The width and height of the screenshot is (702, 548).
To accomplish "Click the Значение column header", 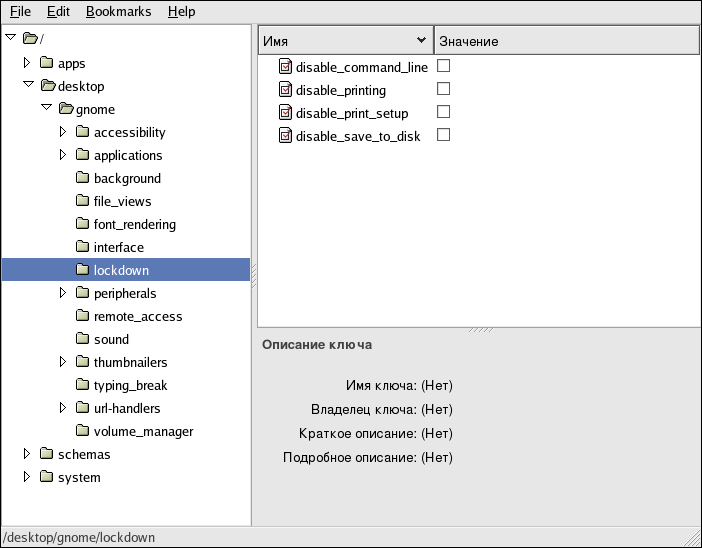I will coord(565,41).
